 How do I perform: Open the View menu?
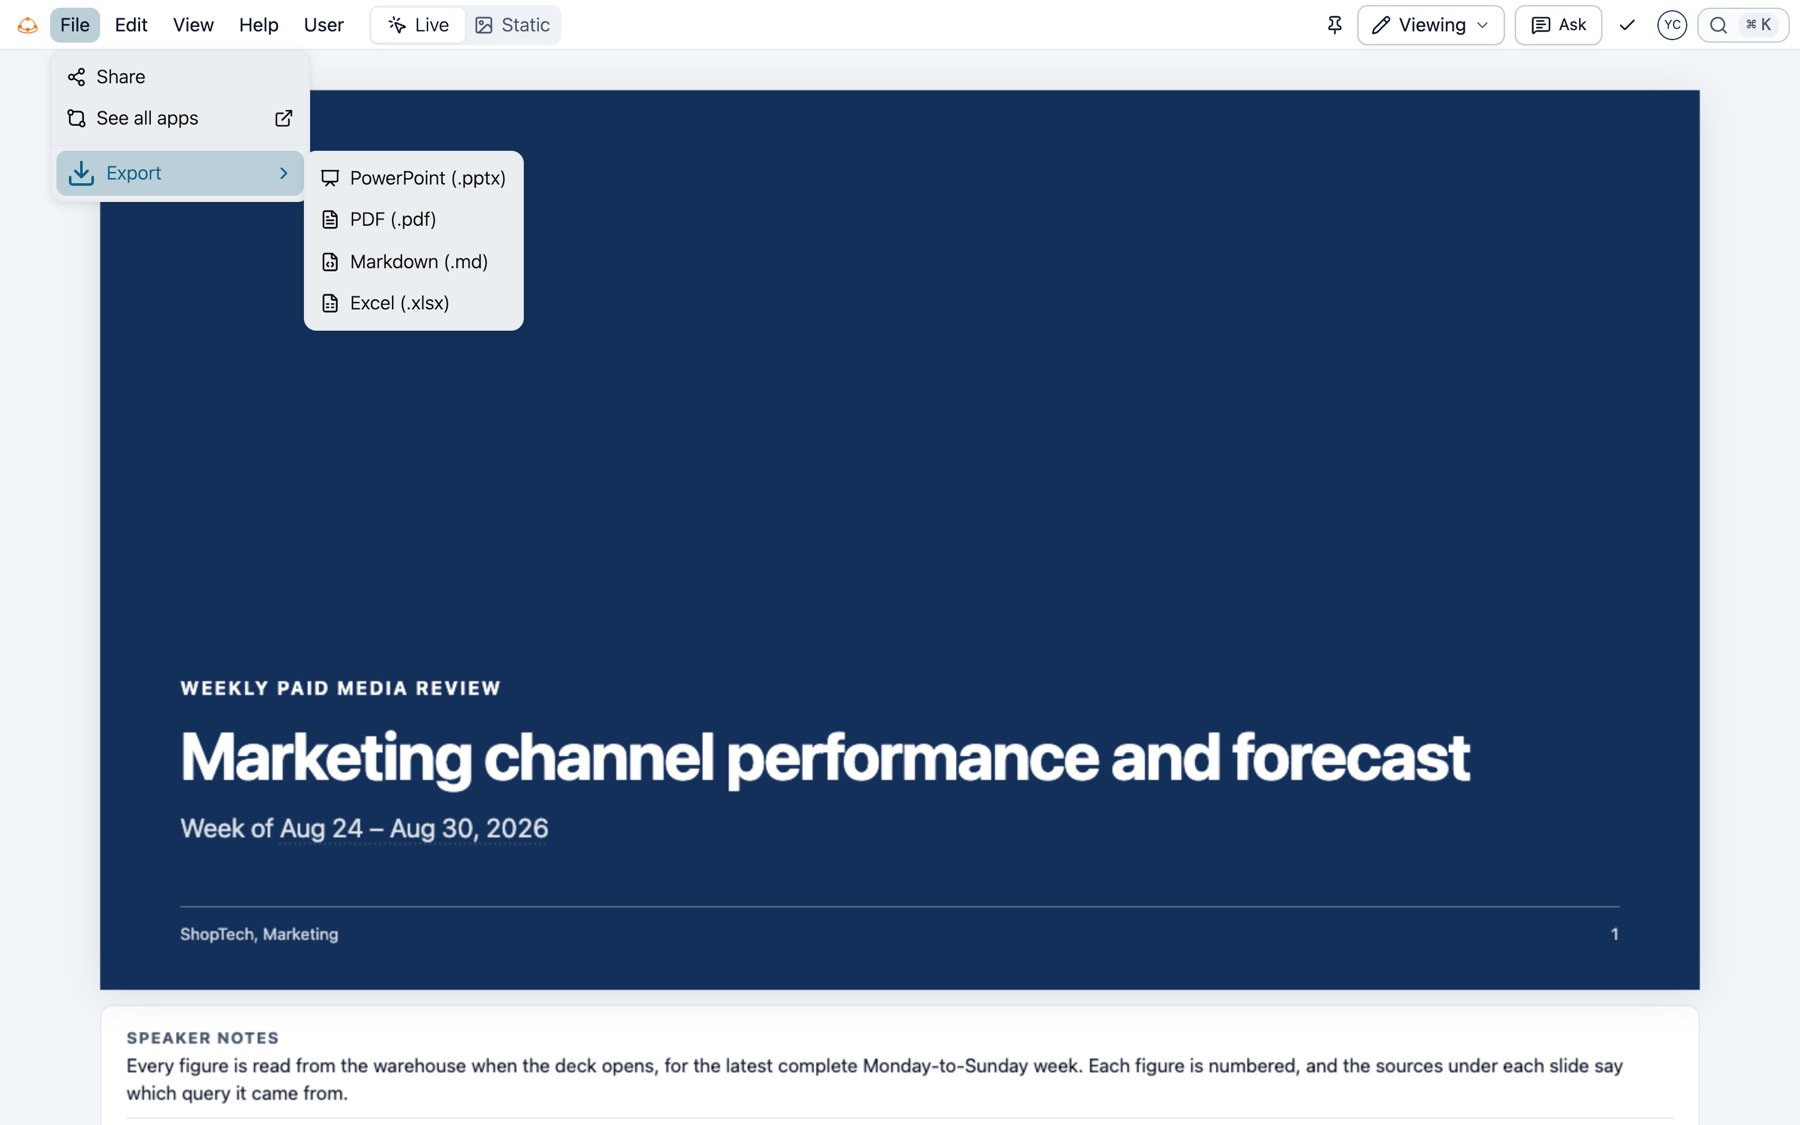(x=193, y=25)
